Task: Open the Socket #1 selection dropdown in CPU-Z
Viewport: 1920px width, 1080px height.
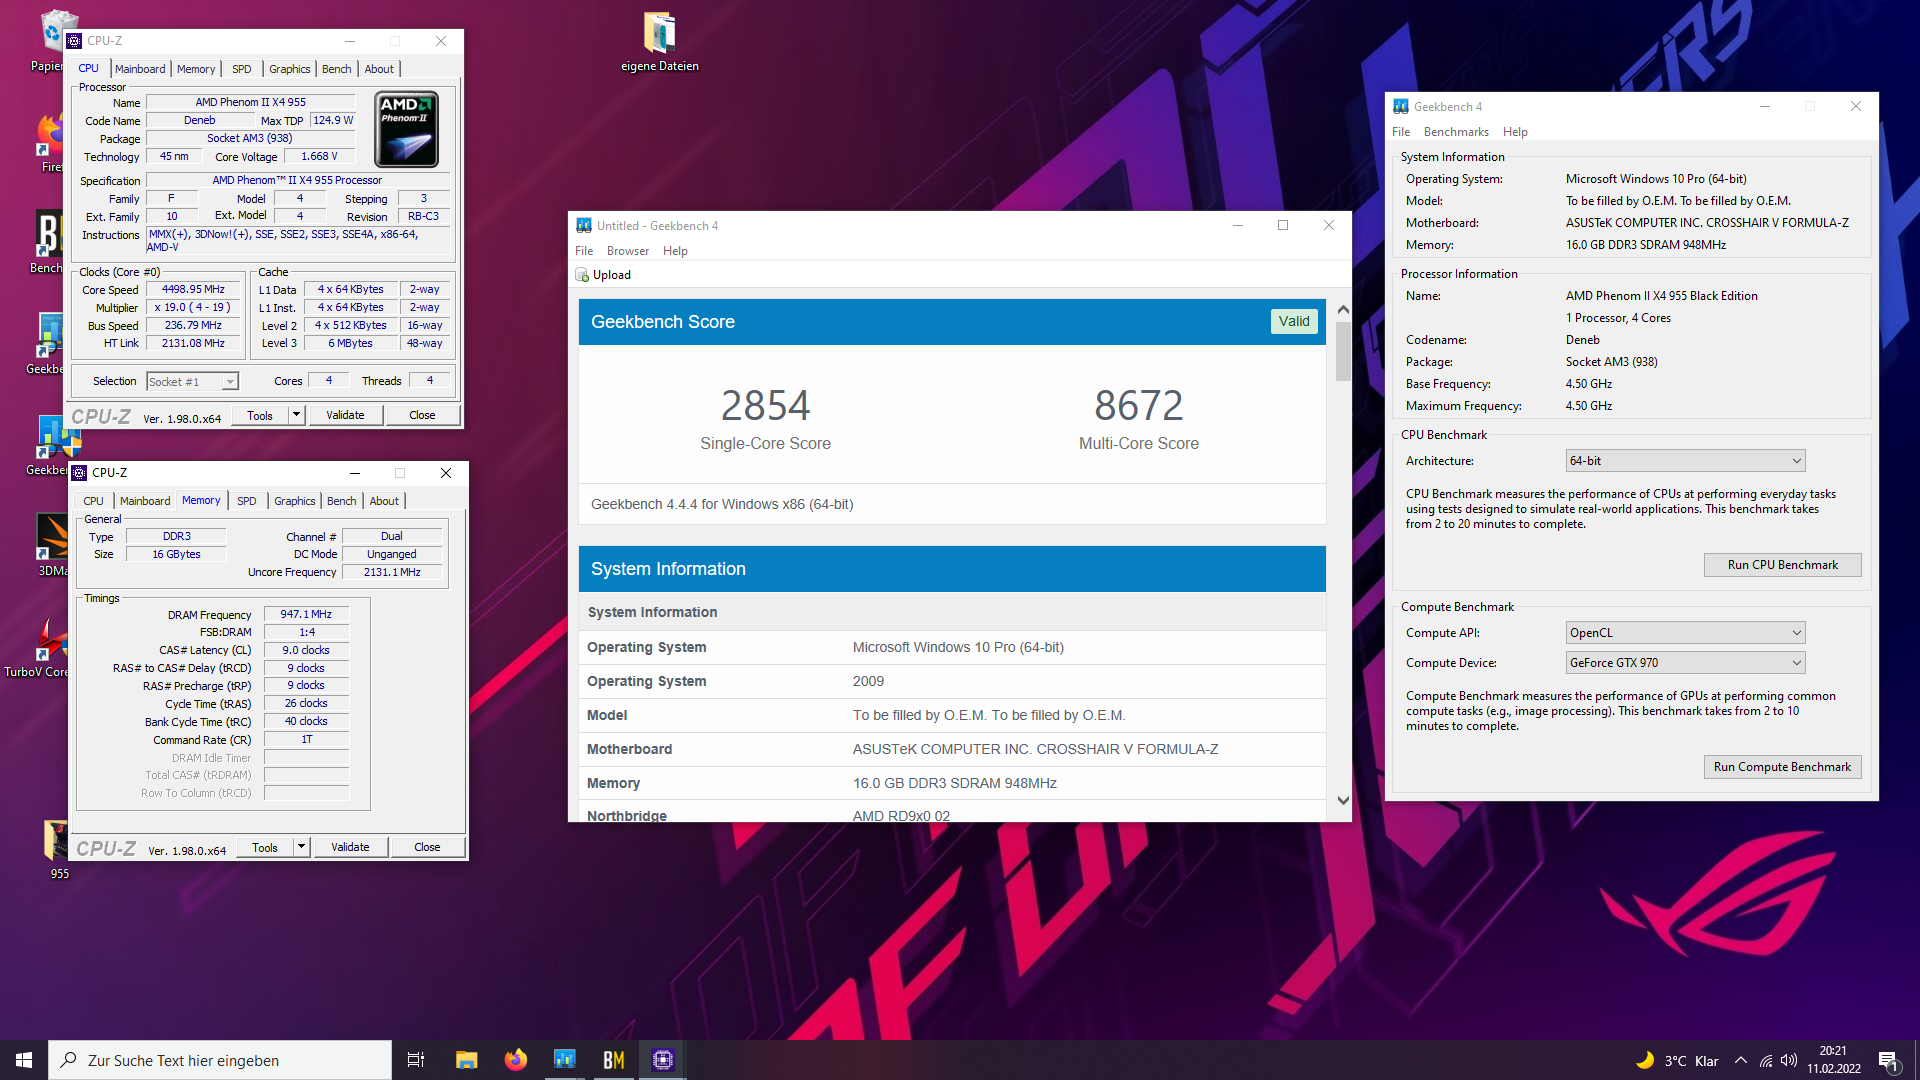Action: pos(192,382)
